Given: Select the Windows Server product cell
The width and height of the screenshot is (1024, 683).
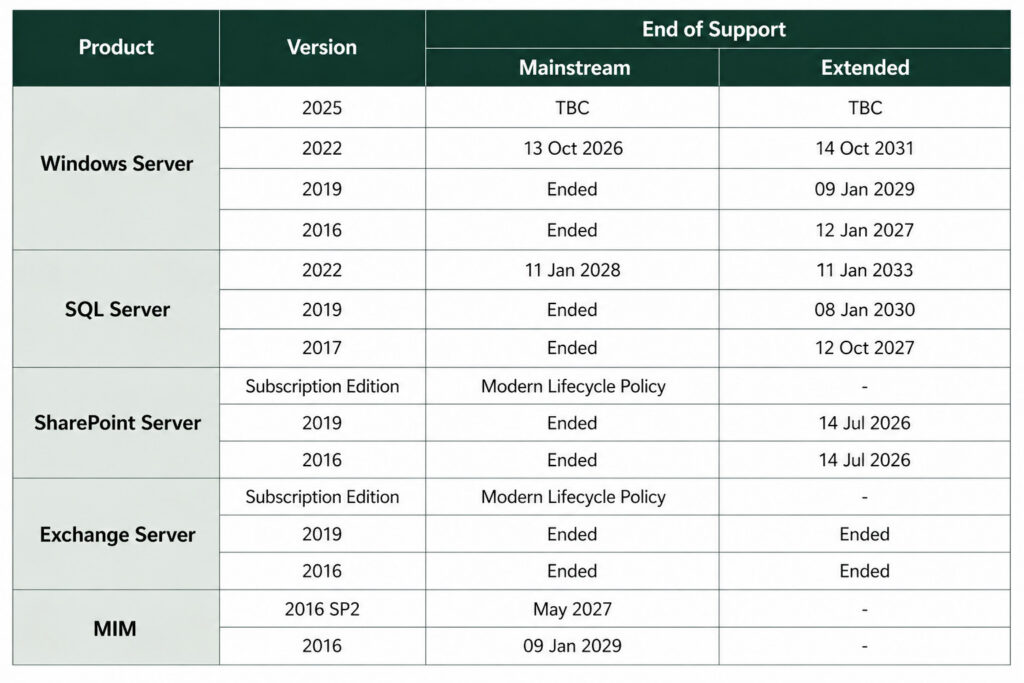Looking at the screenshot, I should 116,164.
